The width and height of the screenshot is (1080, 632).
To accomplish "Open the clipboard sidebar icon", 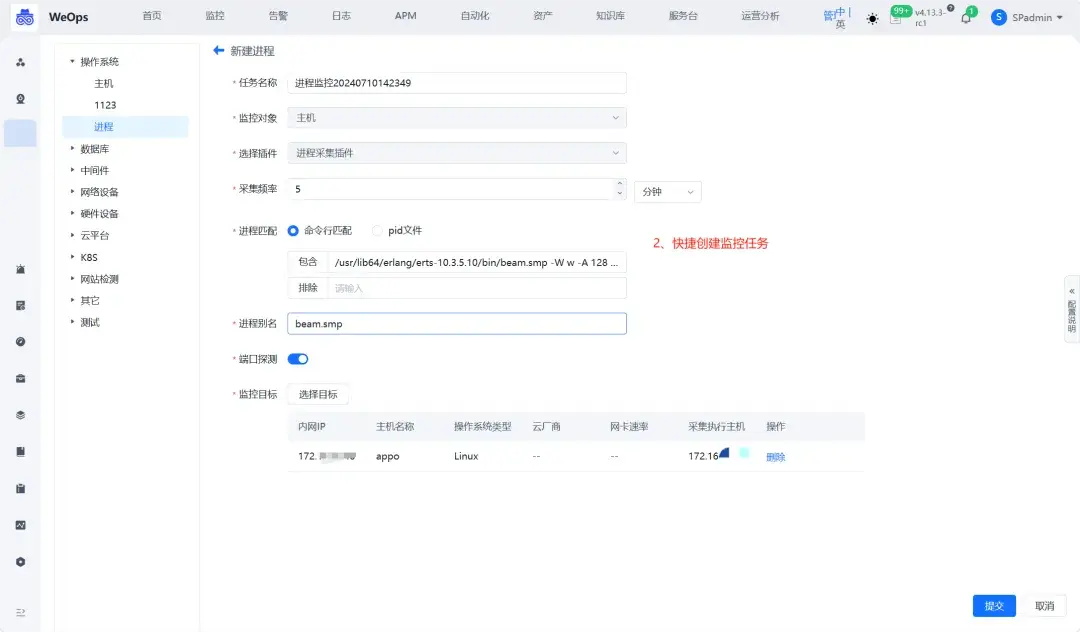I will [21, 488].
